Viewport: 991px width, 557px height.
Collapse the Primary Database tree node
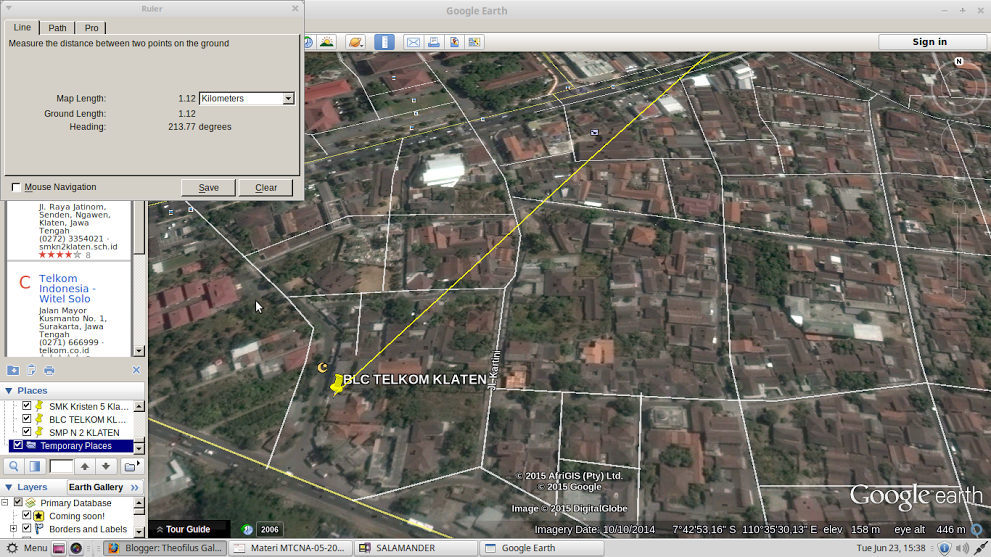tap(5, 503)
